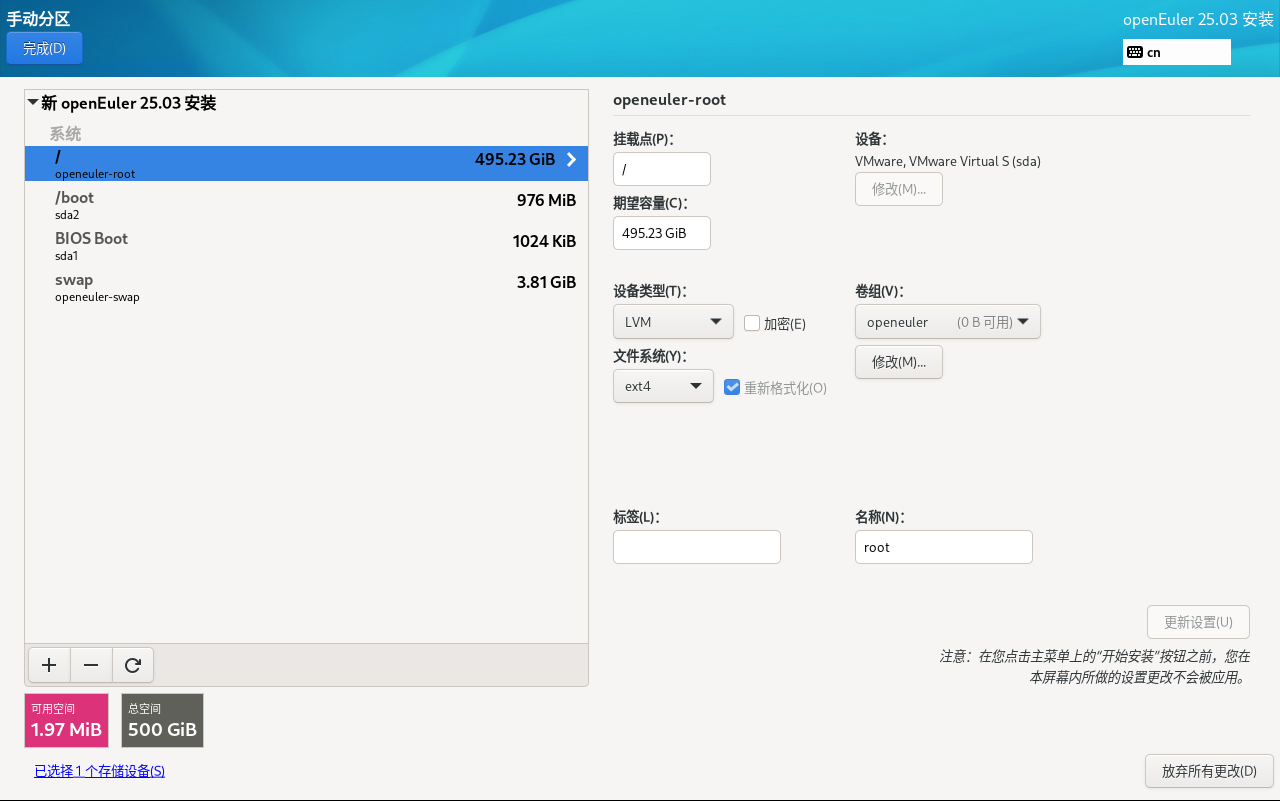The image size is (1280, 801).
Task: Select the BIOS Boot sda1 partition row
Action: [x=306, y=246]
